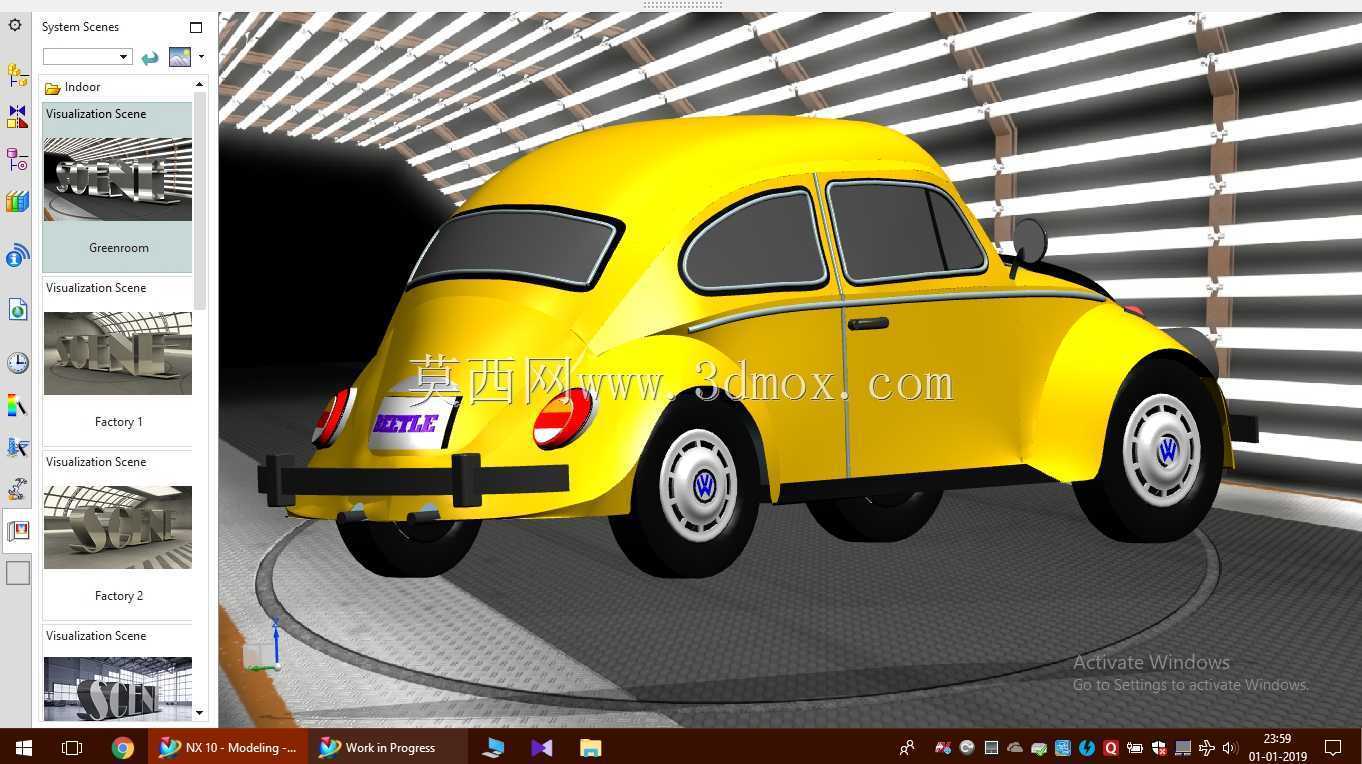Viewport: 1362px width, 764px height.
Task: Click the battery status tray icon
Action: 1135,747
